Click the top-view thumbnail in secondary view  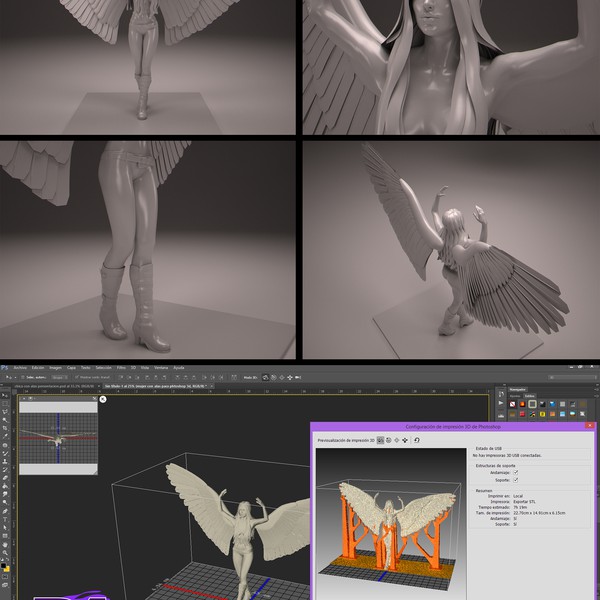[x=58, y=438]
